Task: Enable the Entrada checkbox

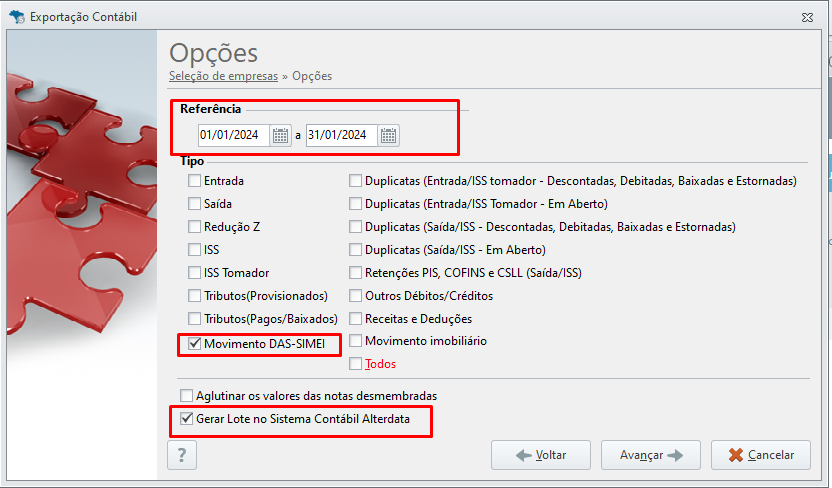Action: (194, 181)
